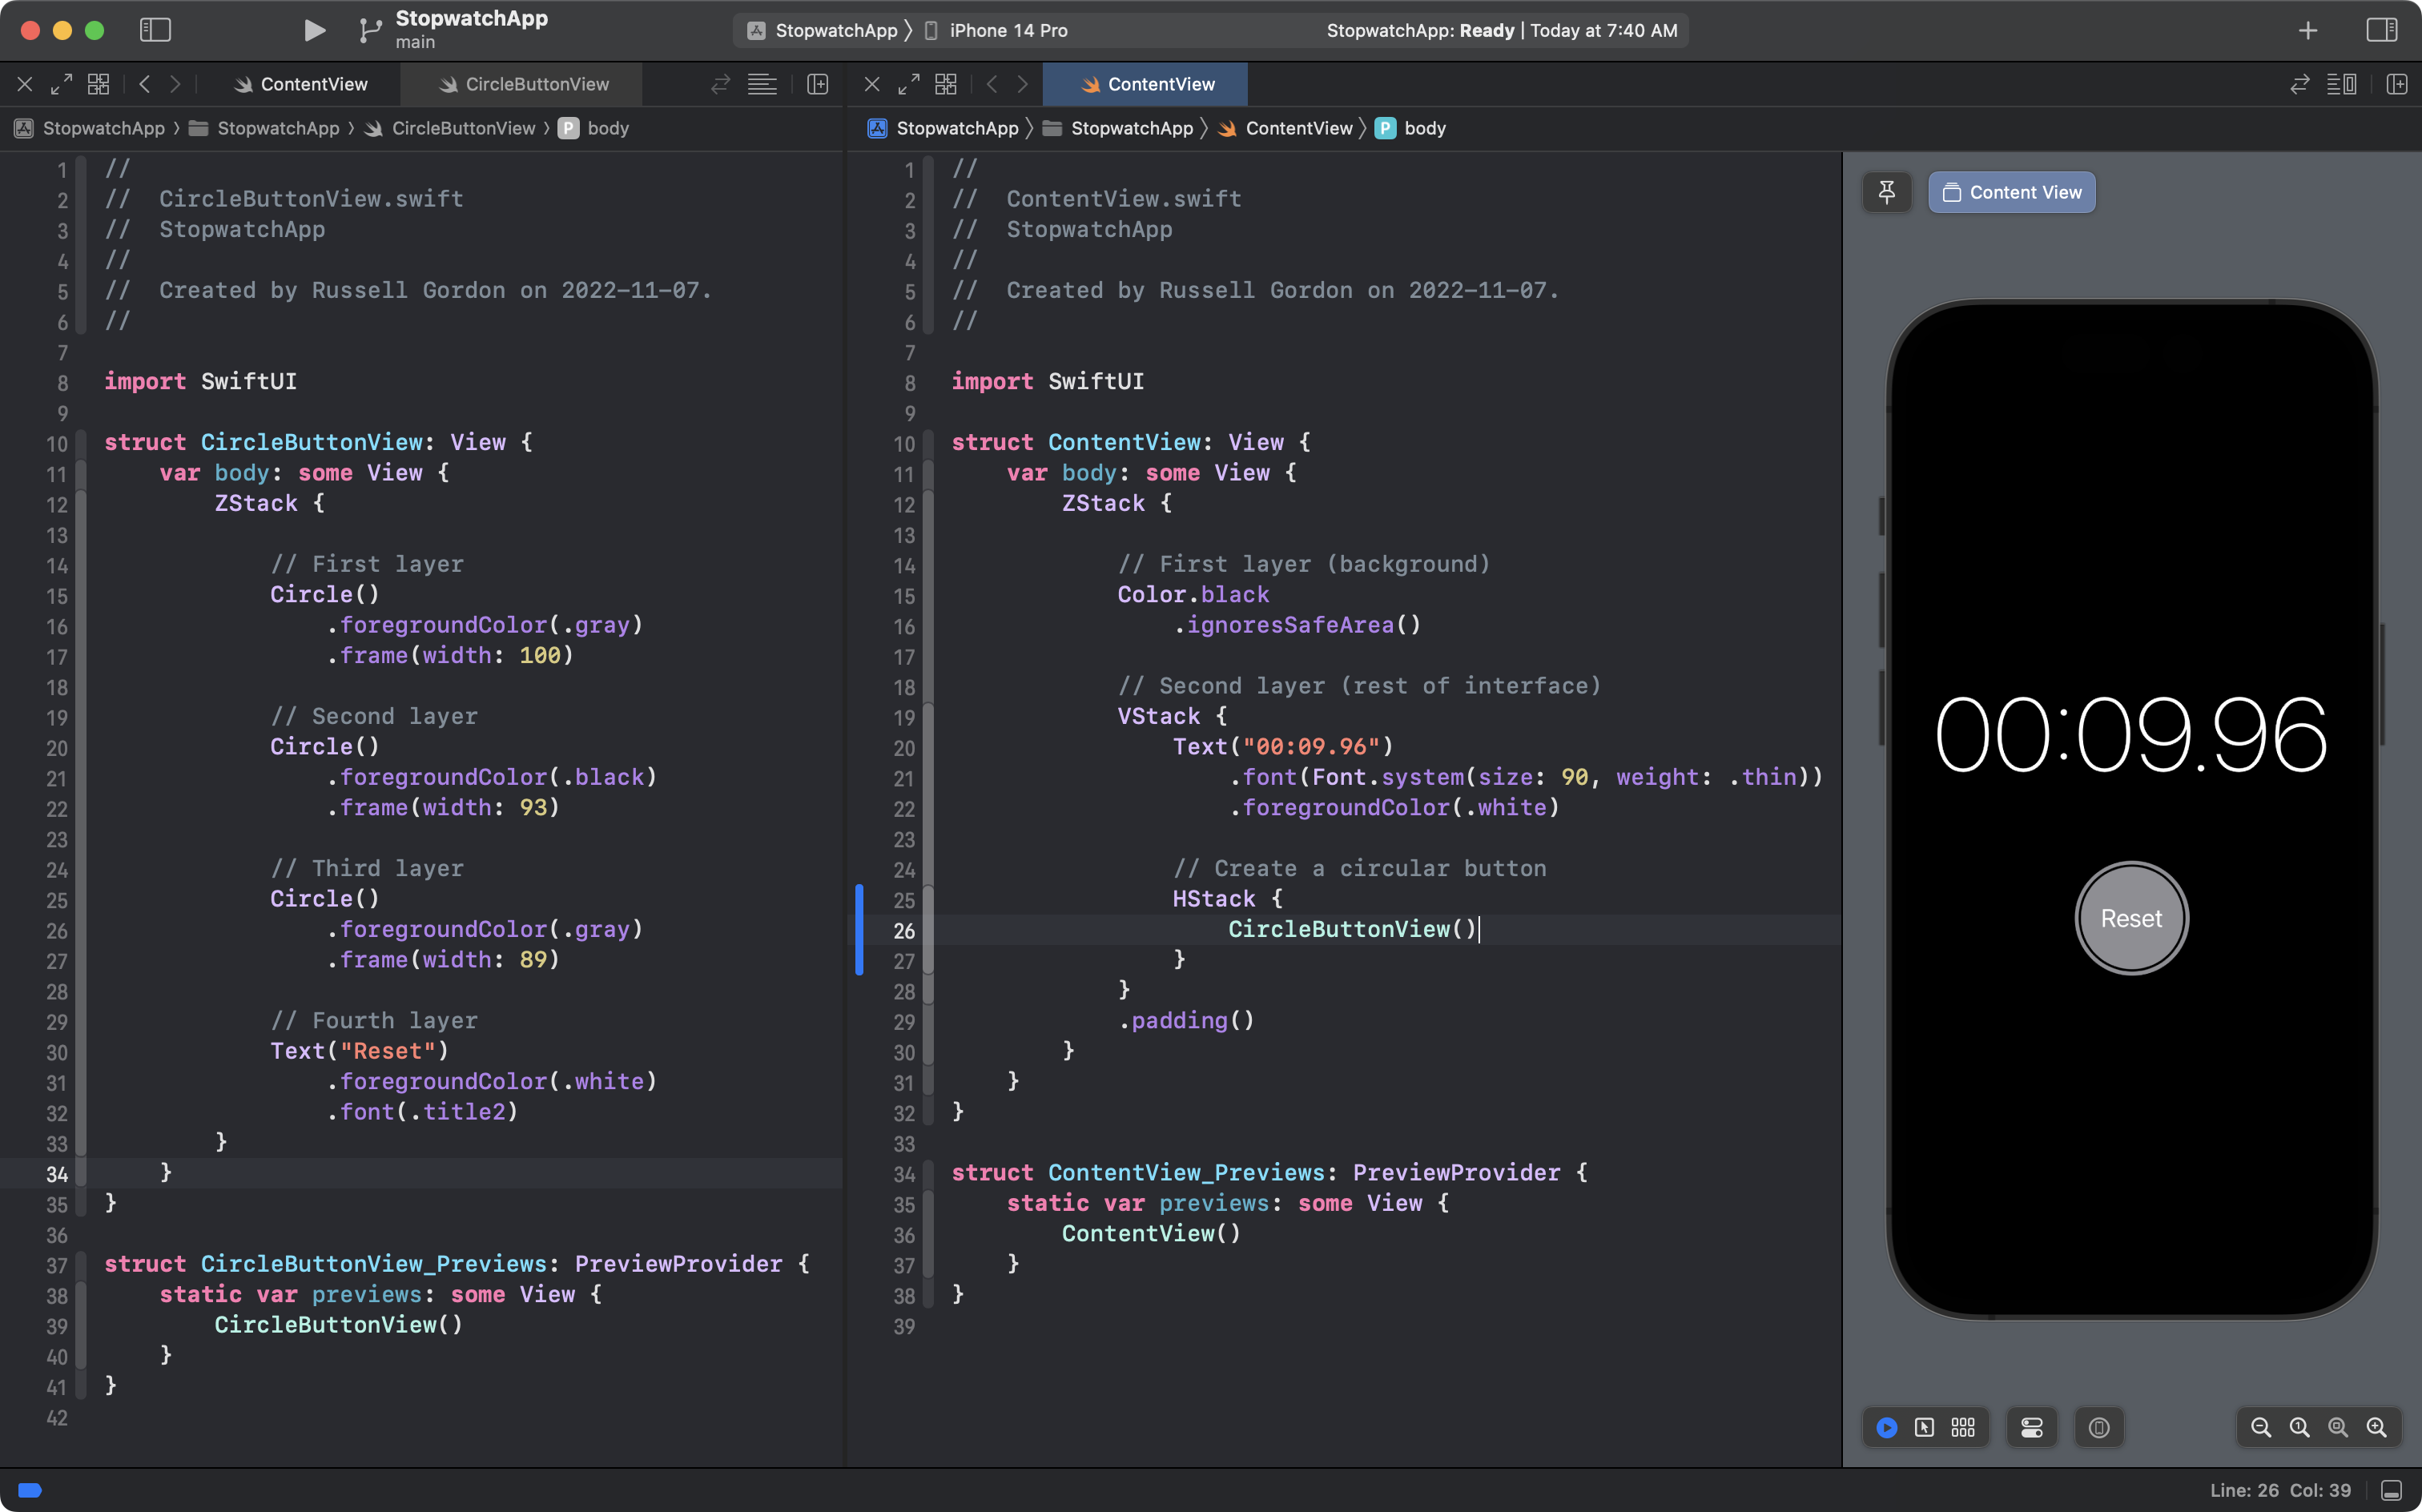Open right editor's adjust editor options menu
Image resolution: width=2422 pixels, height=1512 pixels.
(x=2341, y=84)
